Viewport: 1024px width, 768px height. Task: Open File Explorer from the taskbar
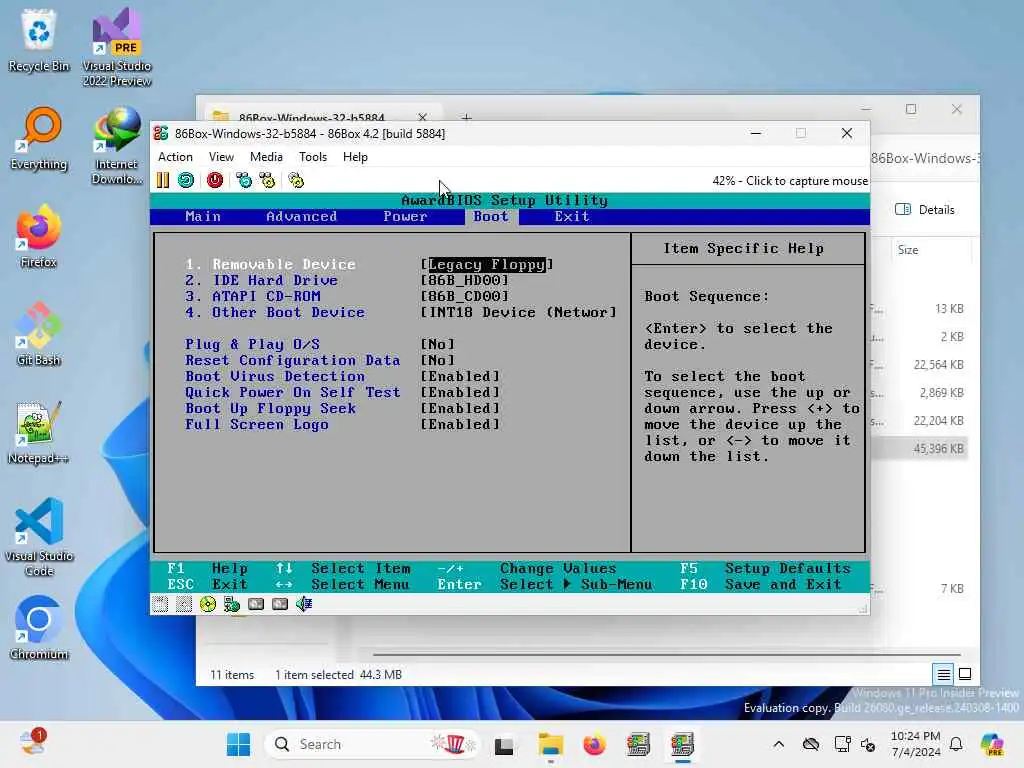(x=551, y=744)
